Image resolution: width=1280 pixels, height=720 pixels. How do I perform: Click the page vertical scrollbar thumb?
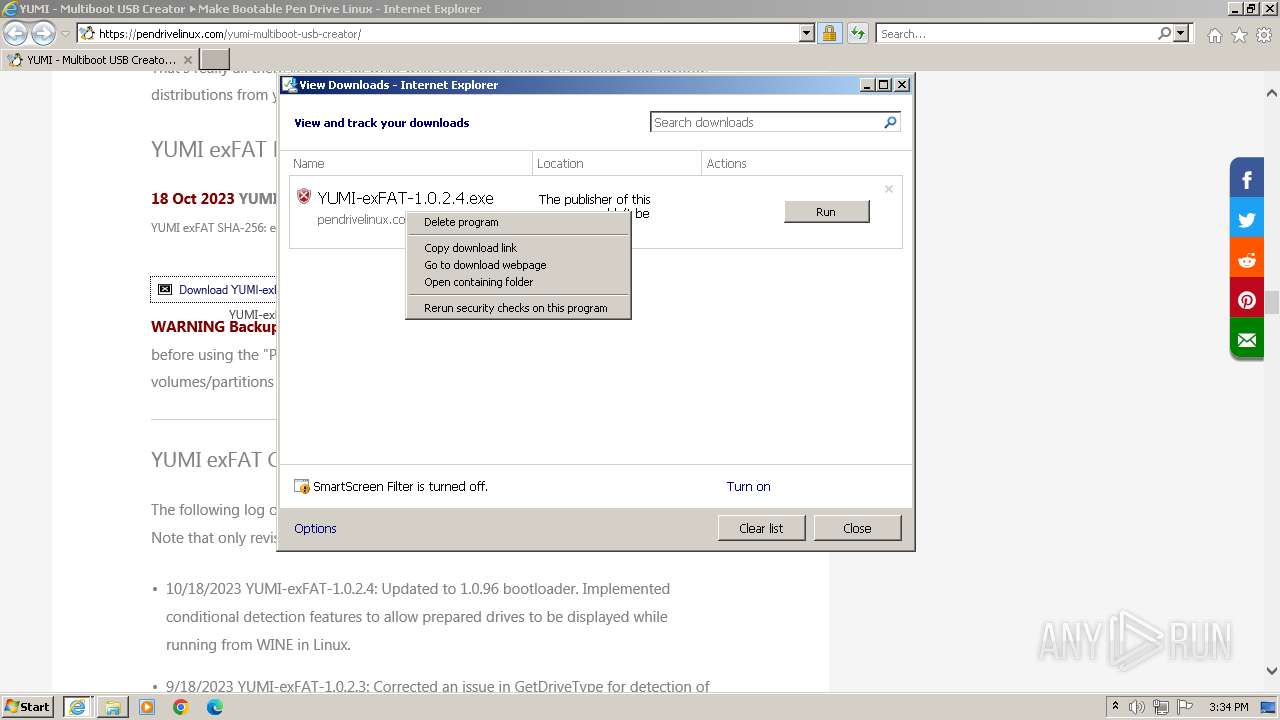pos(1272,302)
